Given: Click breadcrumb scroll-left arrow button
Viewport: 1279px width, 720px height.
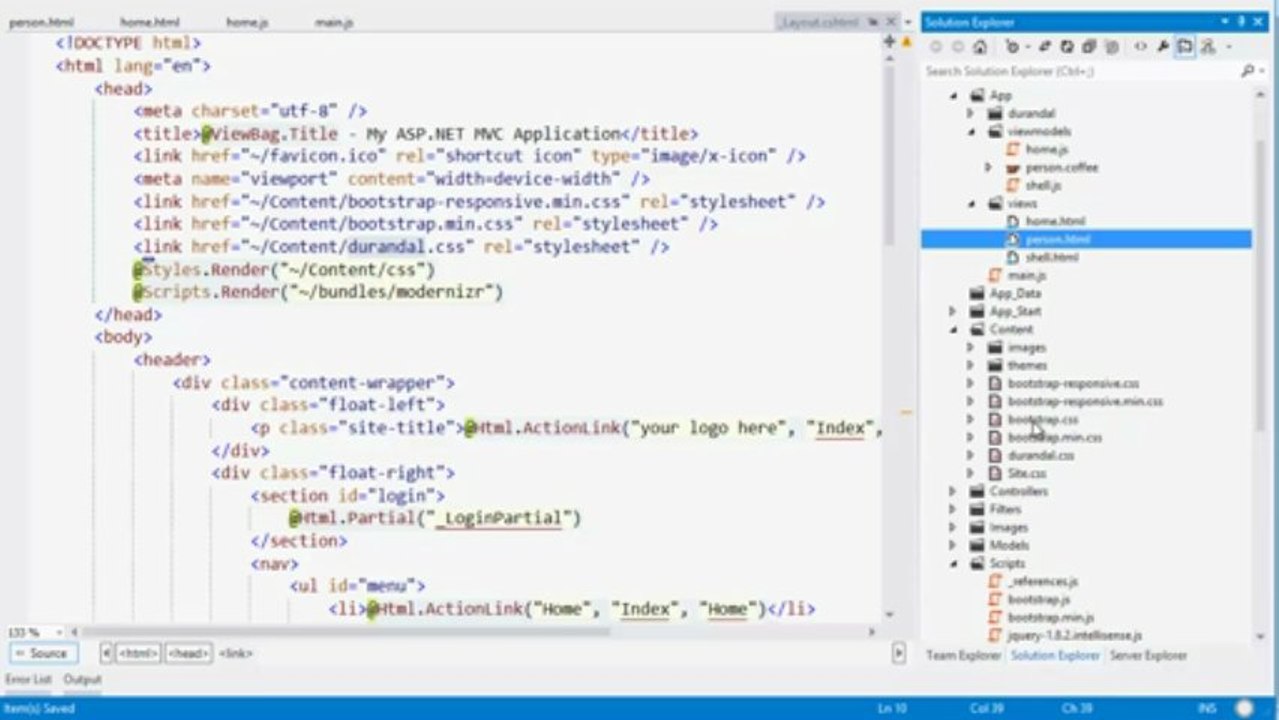Looking at the screenshot, I should 106,653.
